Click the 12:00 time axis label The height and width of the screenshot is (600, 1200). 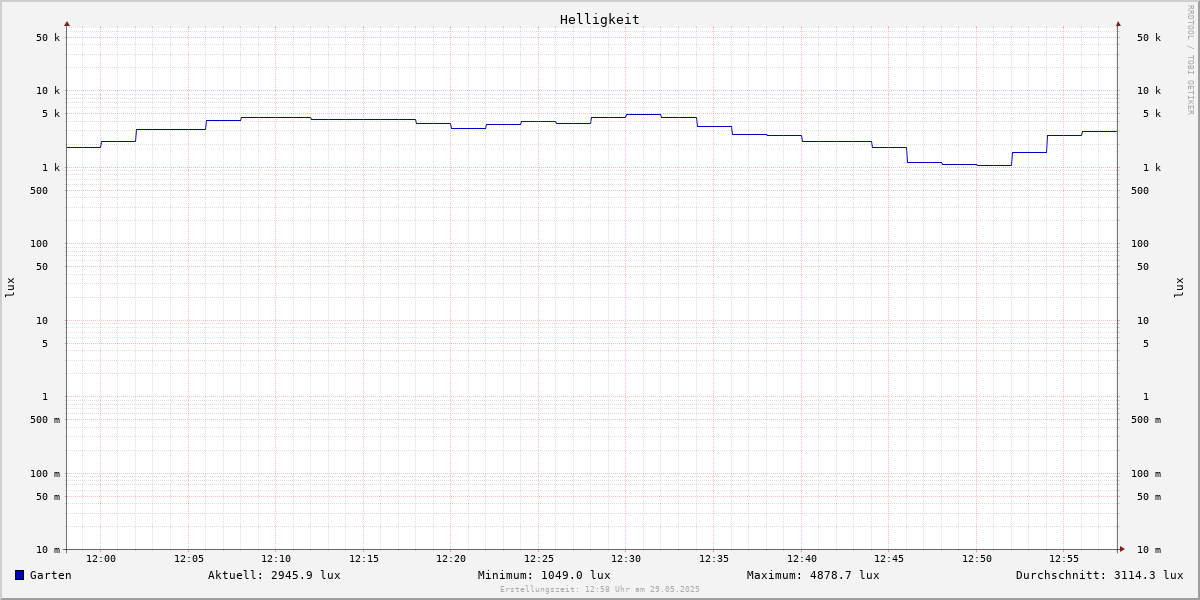click(x=101, y=559)
